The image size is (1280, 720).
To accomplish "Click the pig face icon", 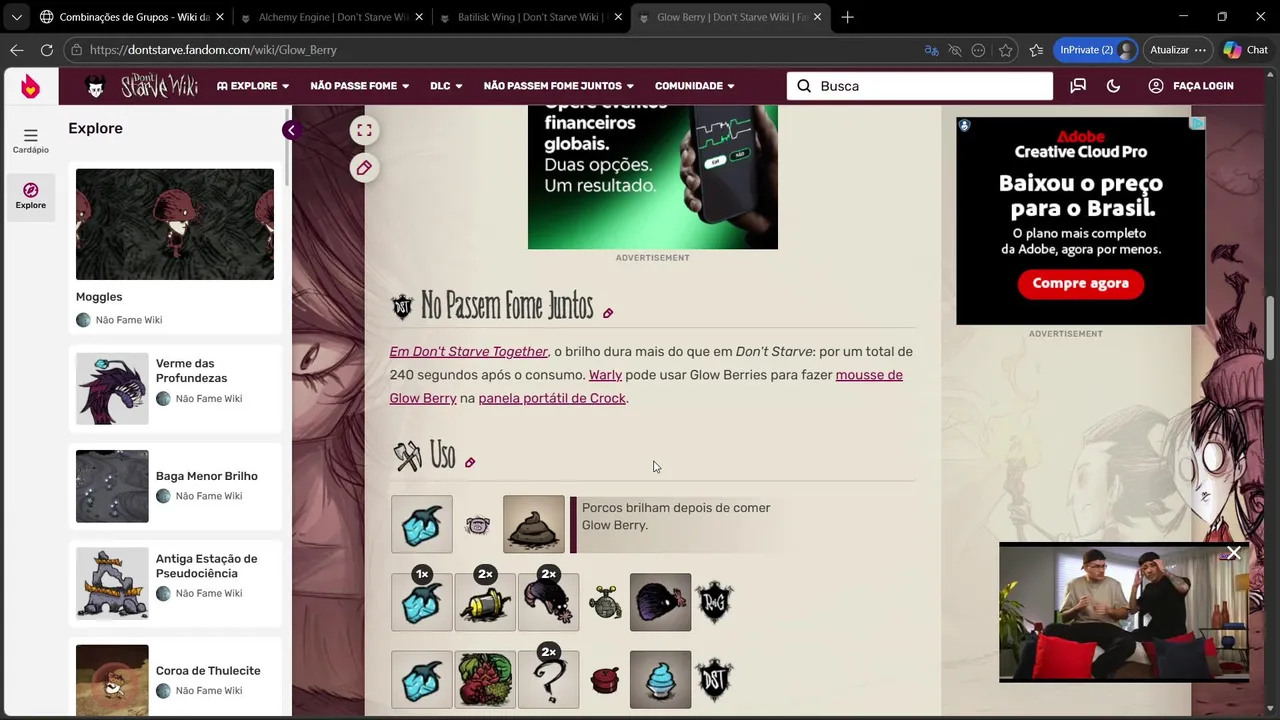I will [478, 525].
